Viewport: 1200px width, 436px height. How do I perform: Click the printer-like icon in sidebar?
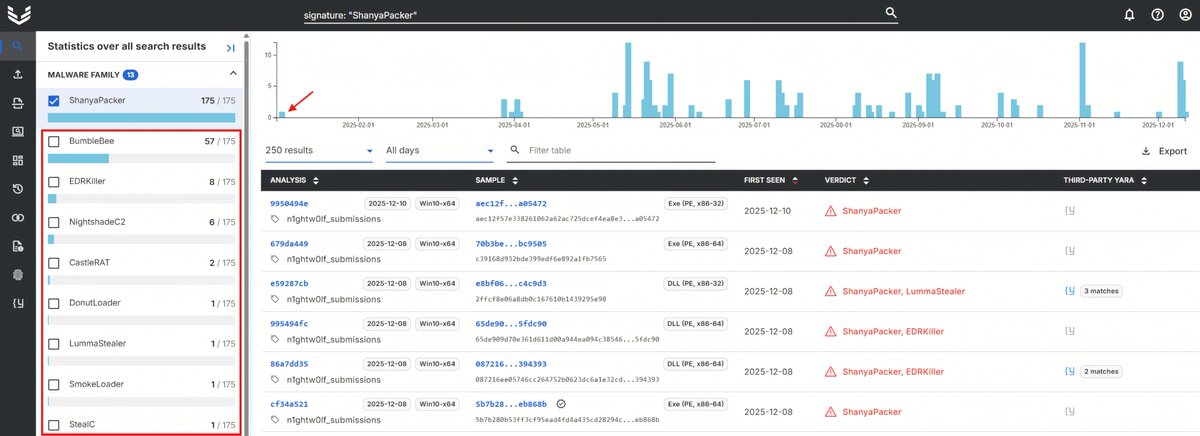click(x=17, y=103)
